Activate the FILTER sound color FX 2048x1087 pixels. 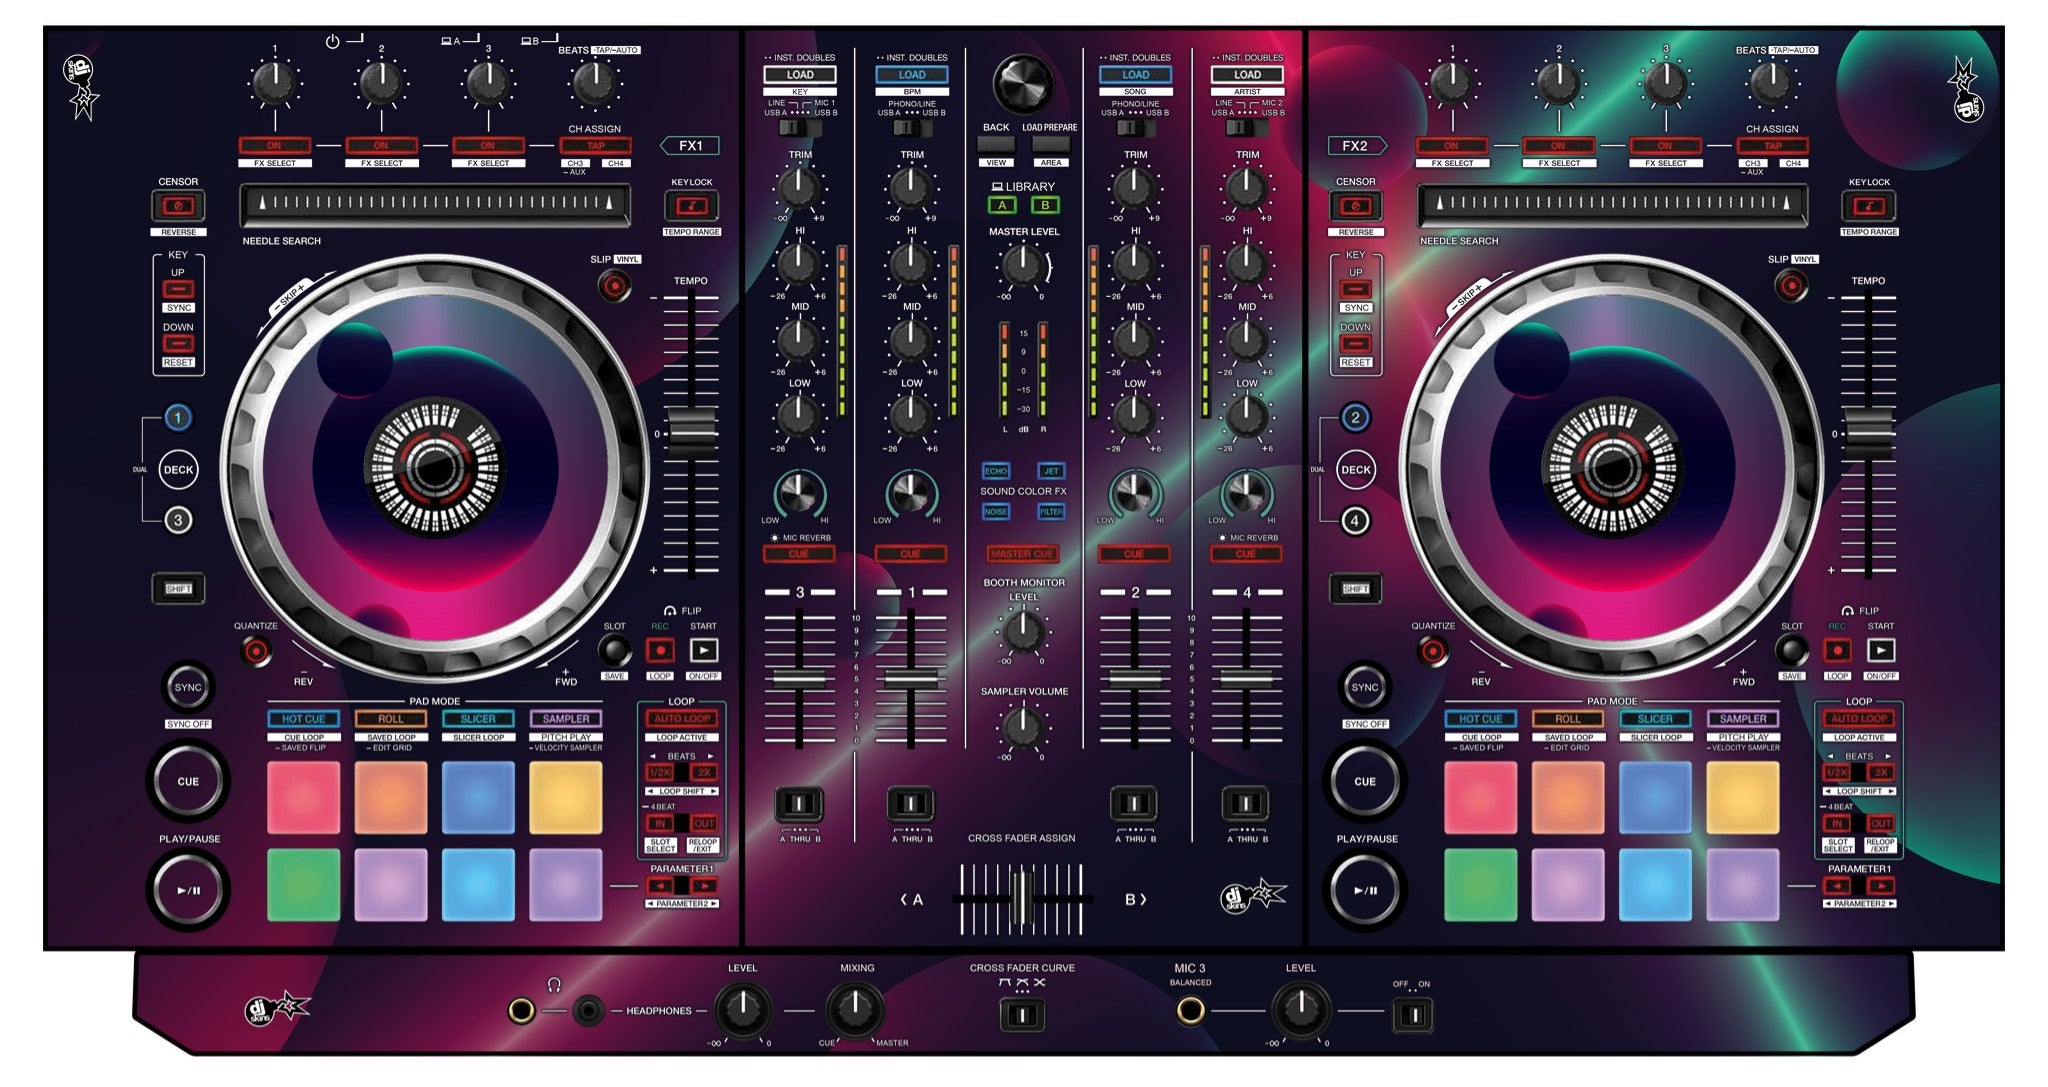tap(1051, 512)
